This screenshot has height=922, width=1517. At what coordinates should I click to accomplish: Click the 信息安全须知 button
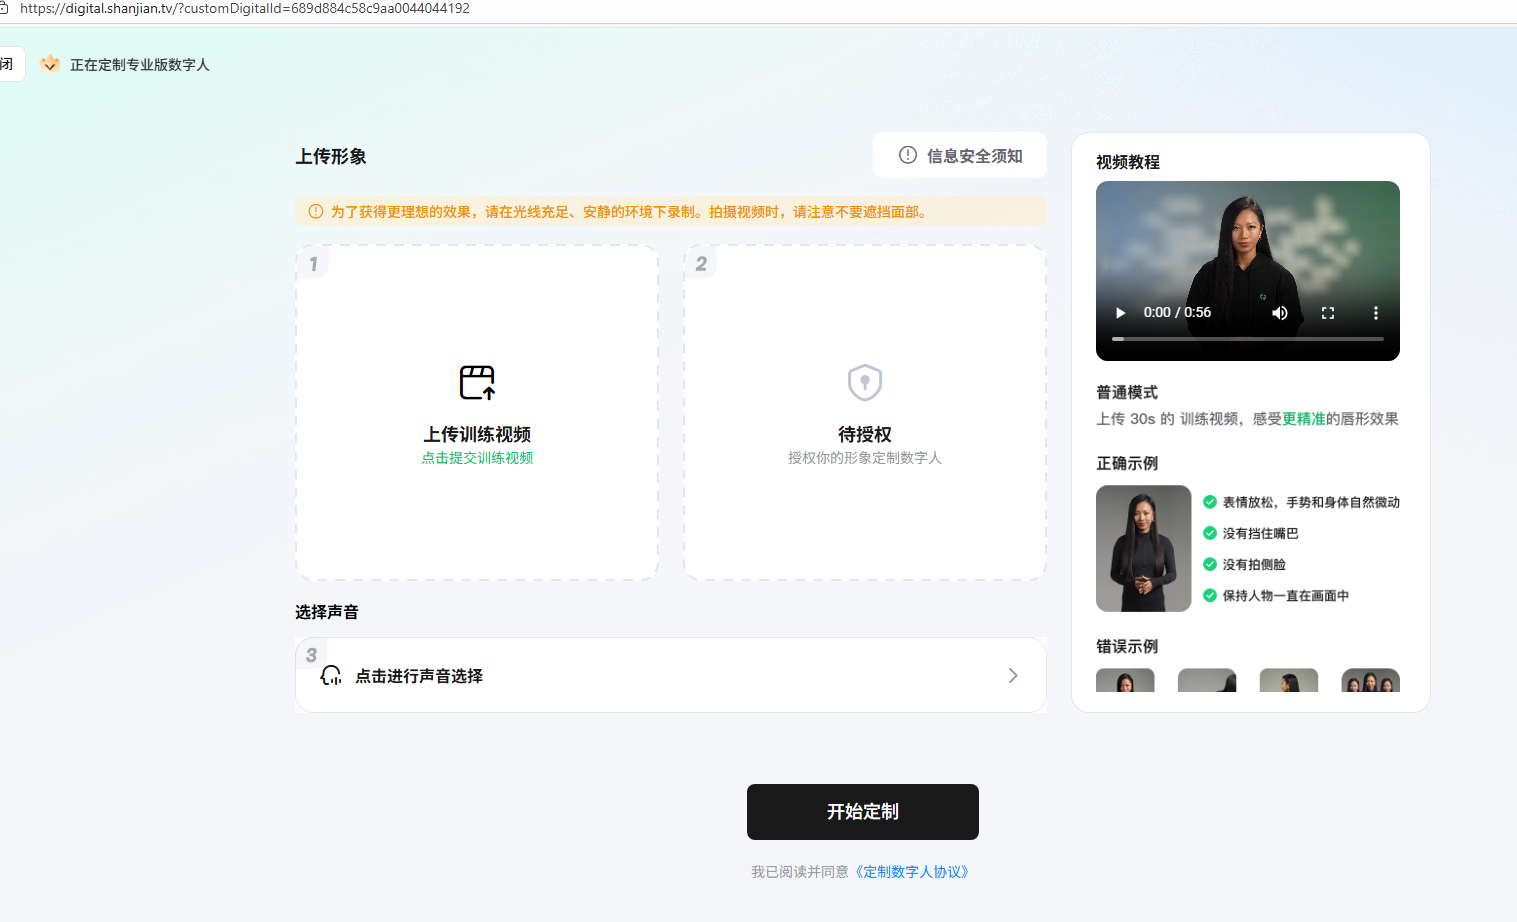pos(960,156)
